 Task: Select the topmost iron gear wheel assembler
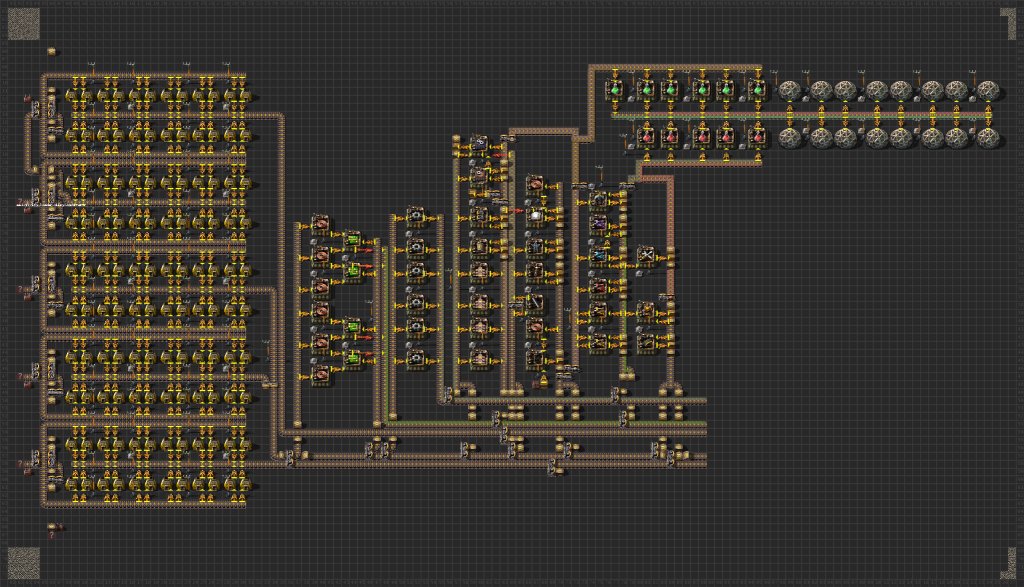(416, 217)
